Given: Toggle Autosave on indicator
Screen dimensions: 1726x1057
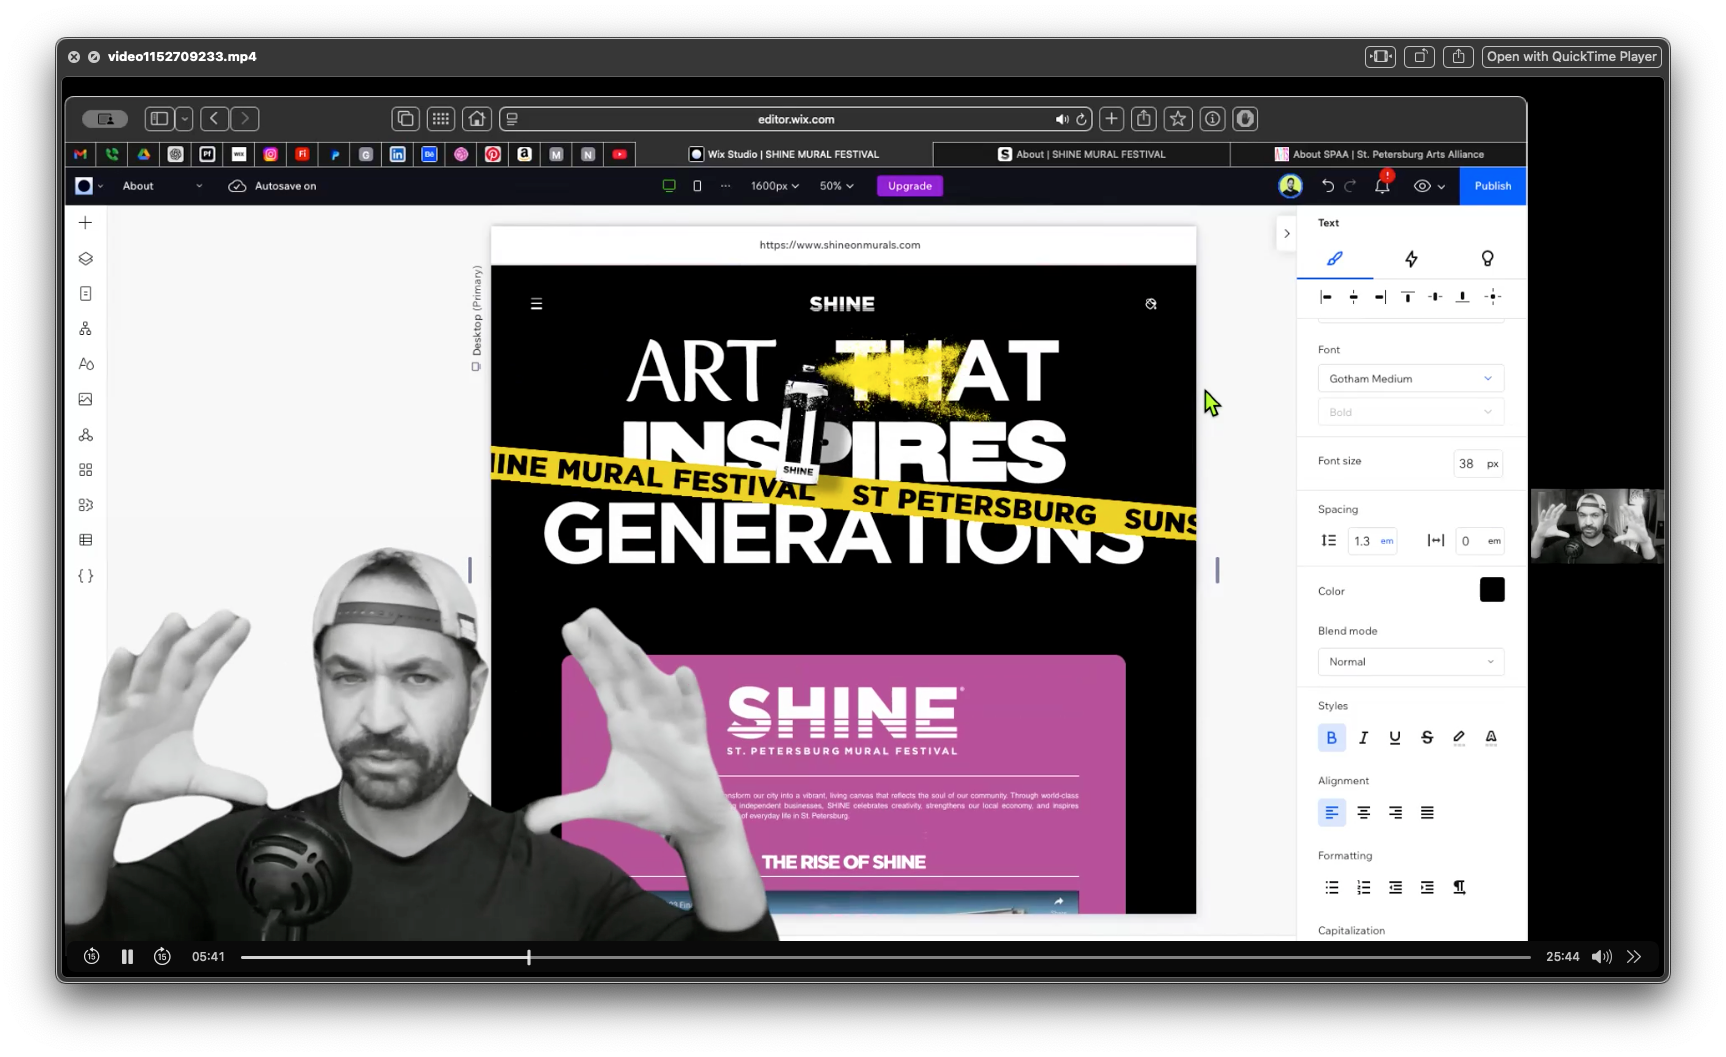Looking at the screenshot, I should point(273,186).
